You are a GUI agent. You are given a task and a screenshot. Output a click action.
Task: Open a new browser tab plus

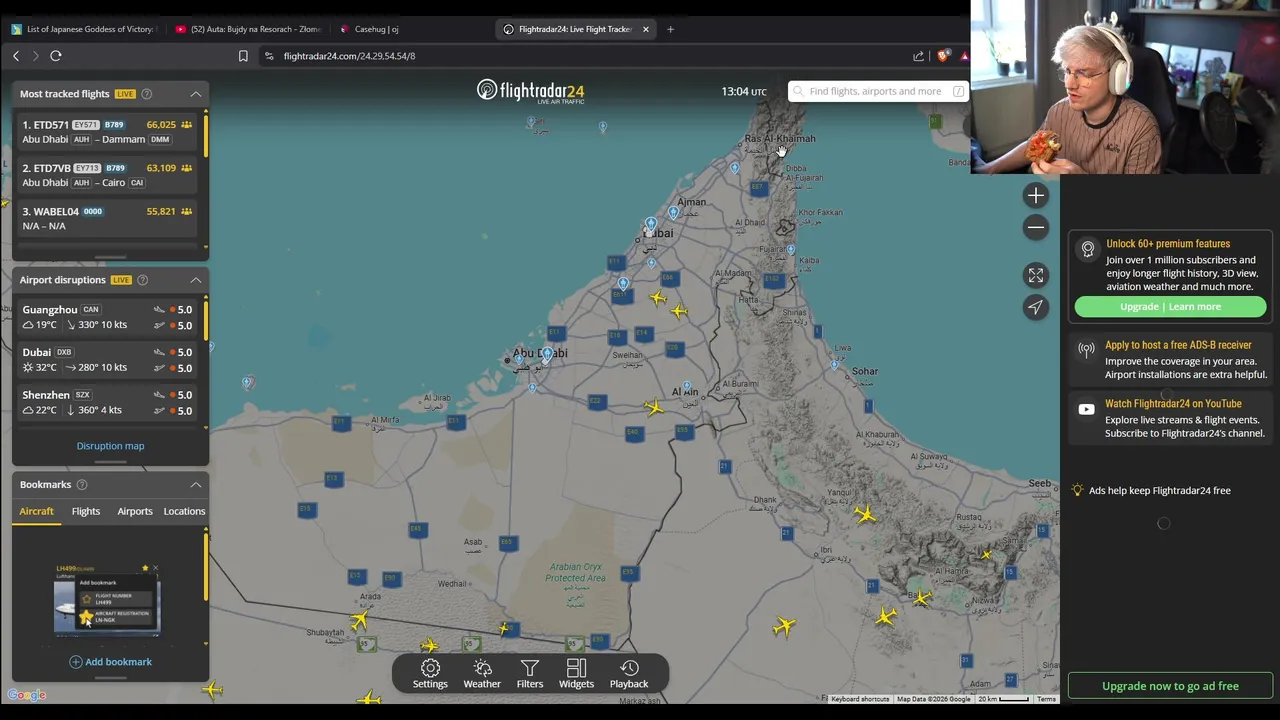670,29
